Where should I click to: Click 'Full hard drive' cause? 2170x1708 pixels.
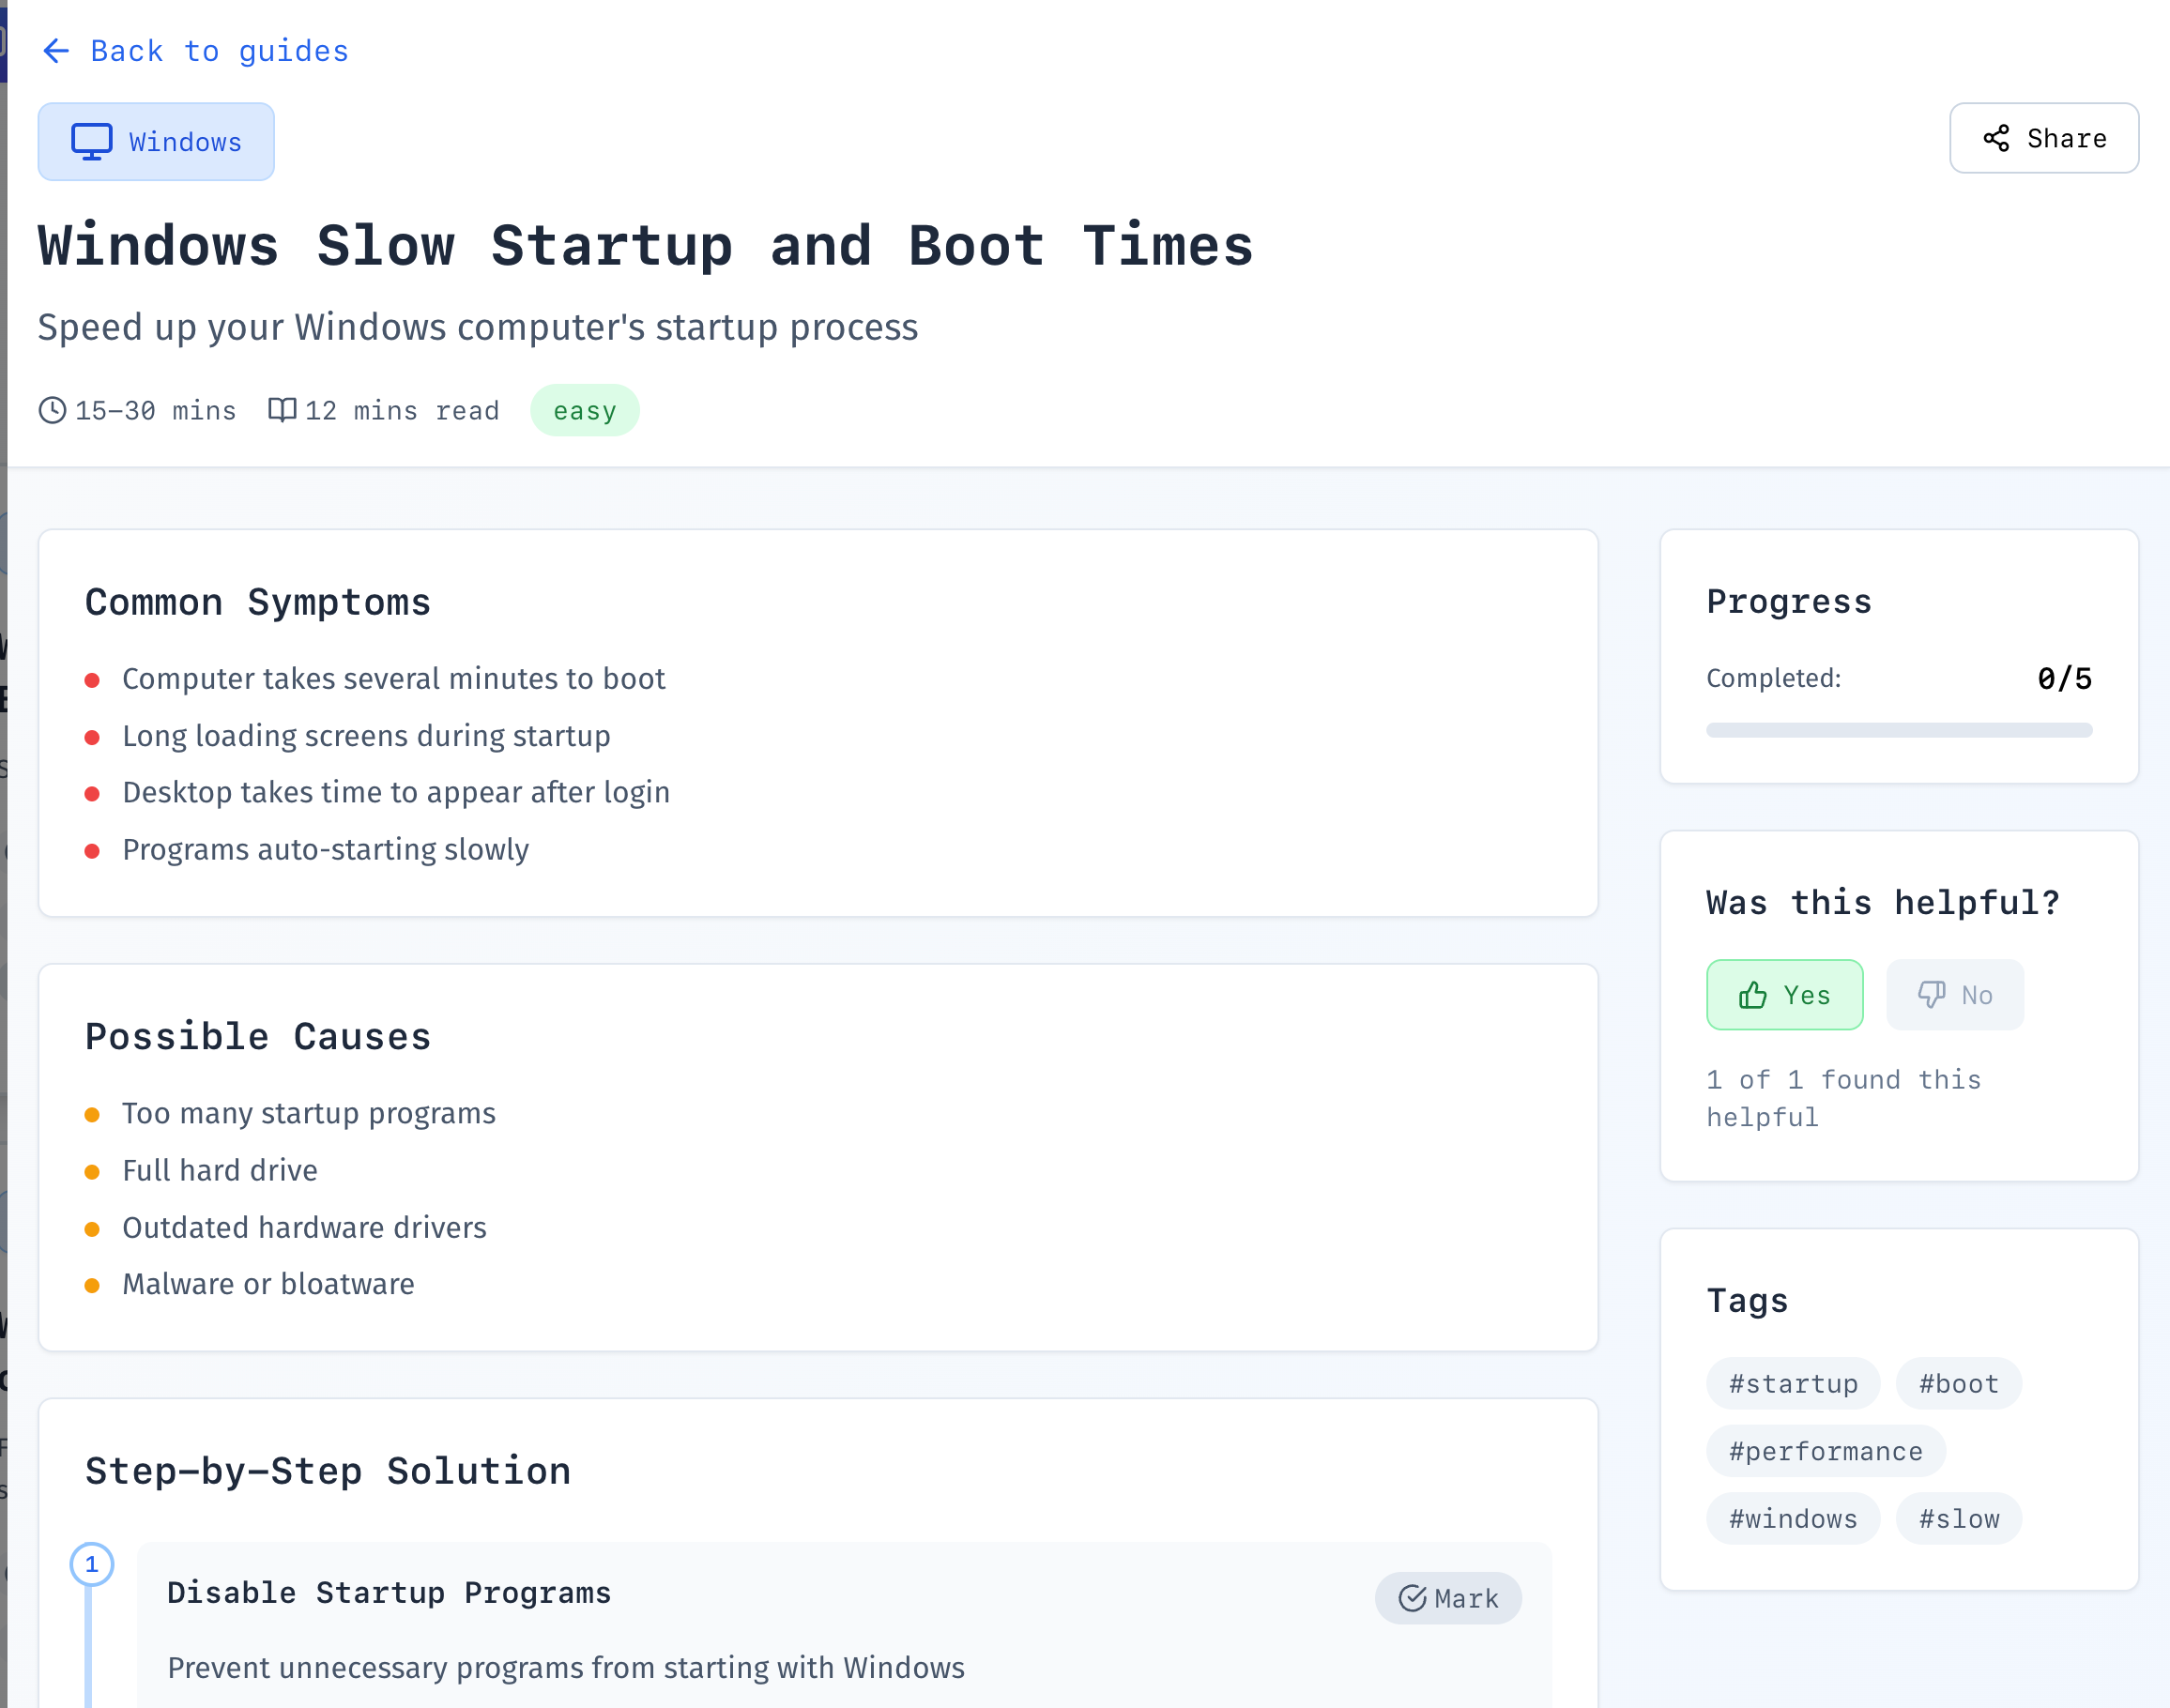pyautogui.click(x=220, y=1171)
